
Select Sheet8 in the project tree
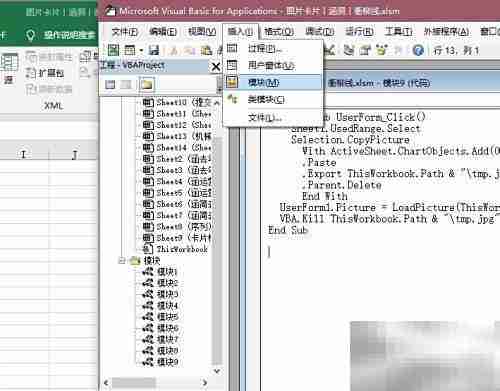177,227
